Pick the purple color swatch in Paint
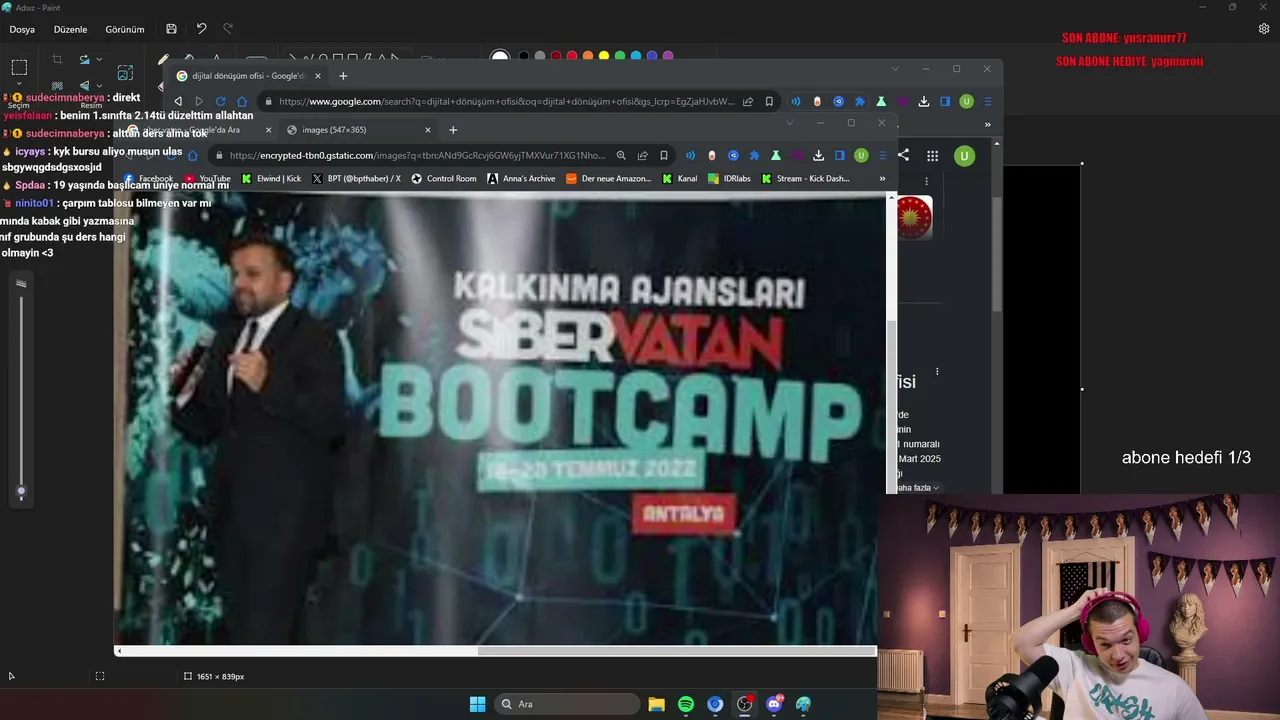This screenshot has height=720, width=1280. tap(668, 56)
